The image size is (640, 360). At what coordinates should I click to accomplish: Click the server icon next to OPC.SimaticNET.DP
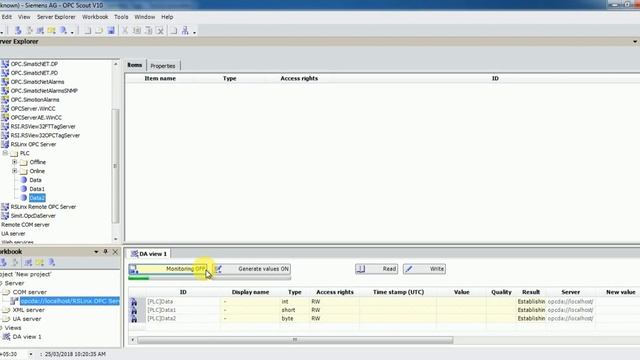[x=5, y=64]
